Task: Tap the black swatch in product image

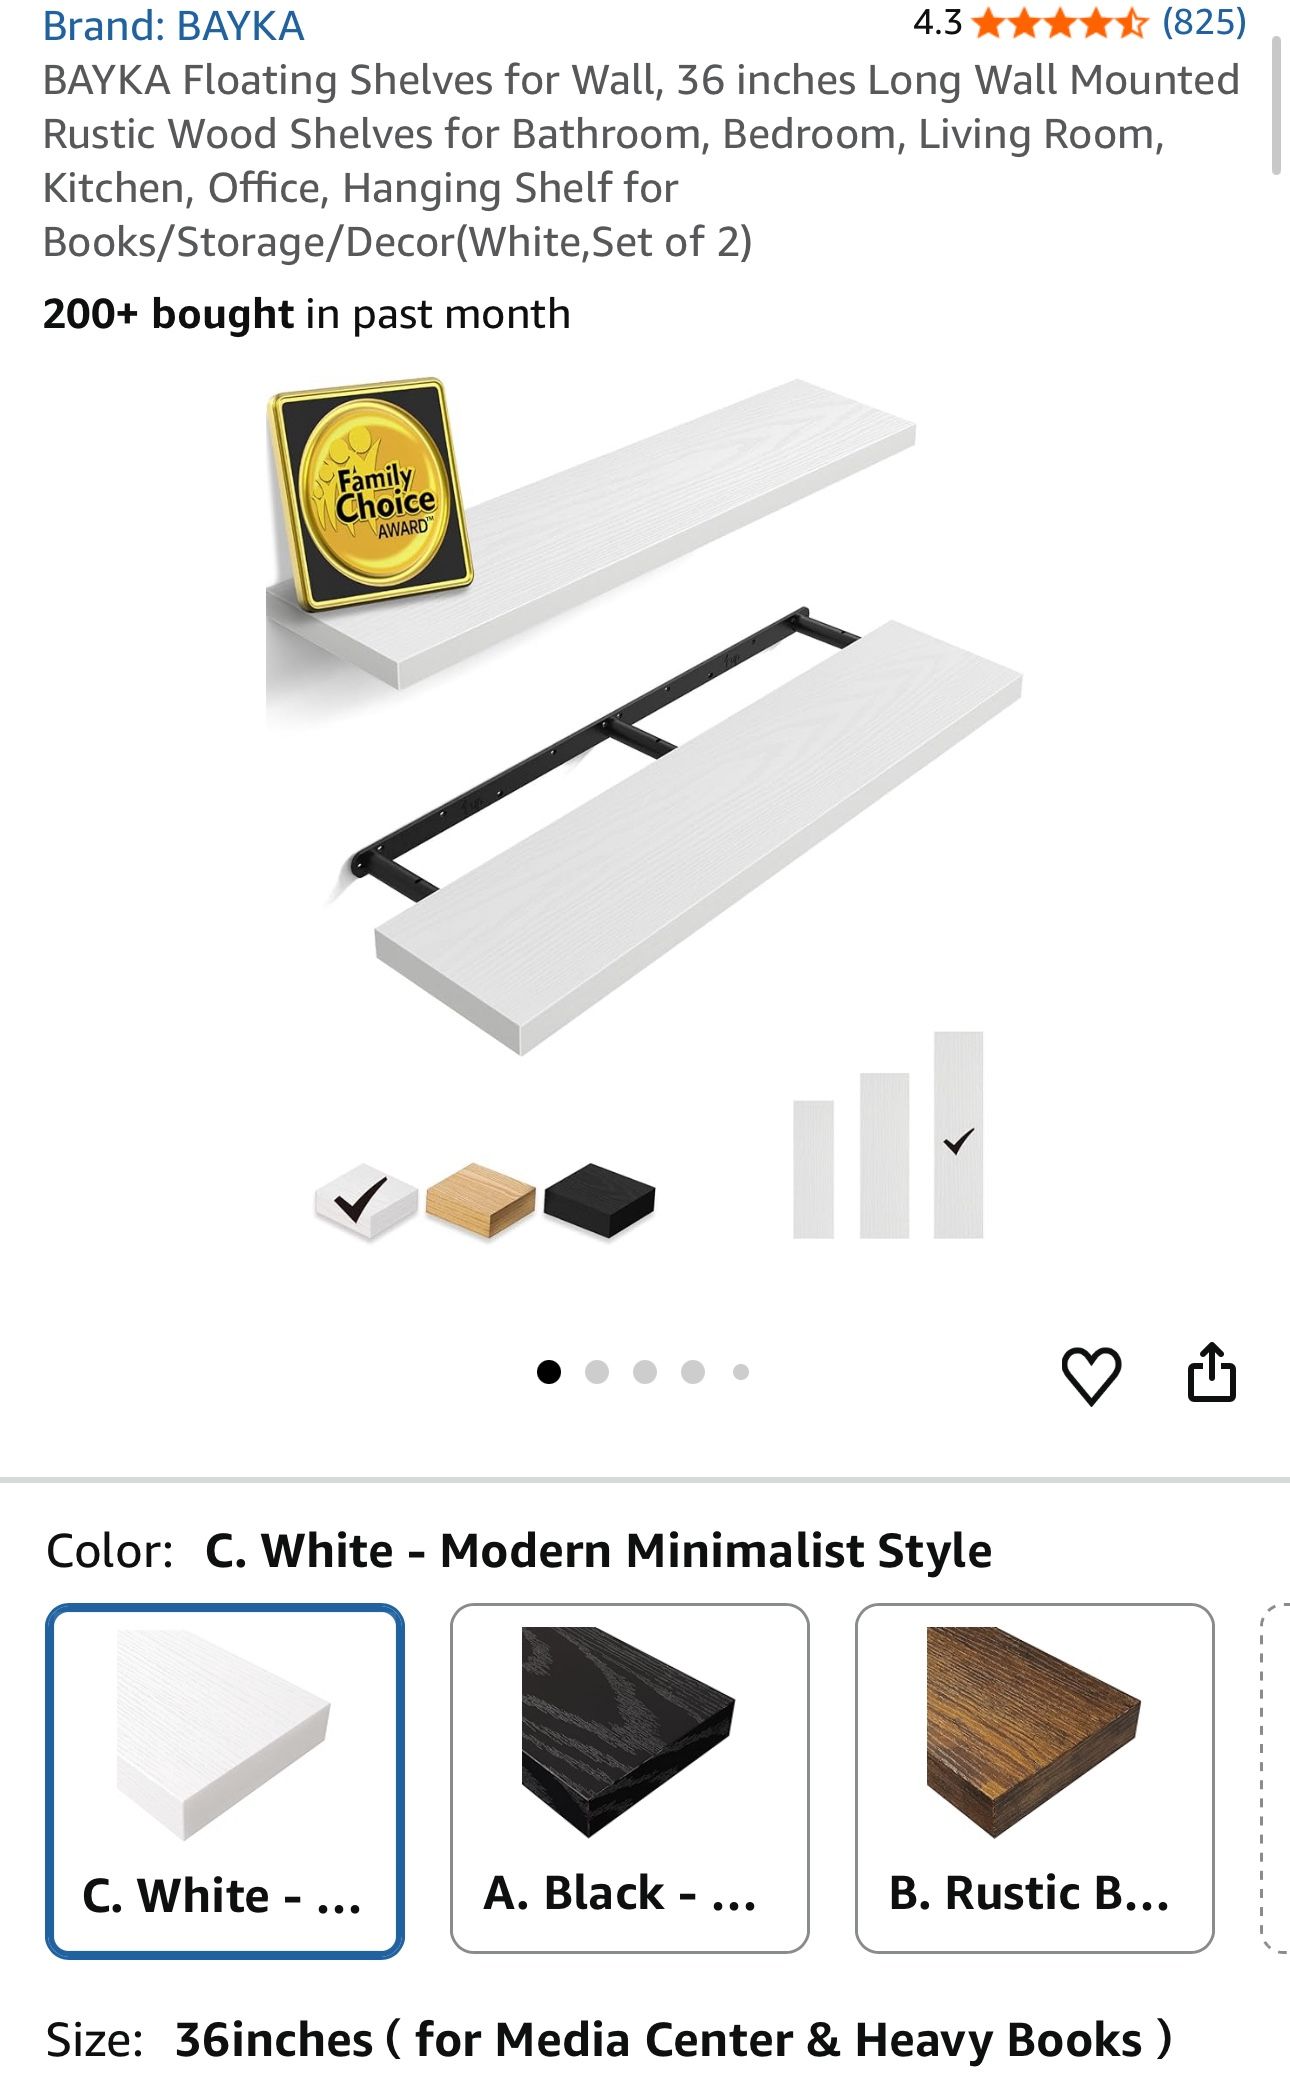Action: [599, 1200]
